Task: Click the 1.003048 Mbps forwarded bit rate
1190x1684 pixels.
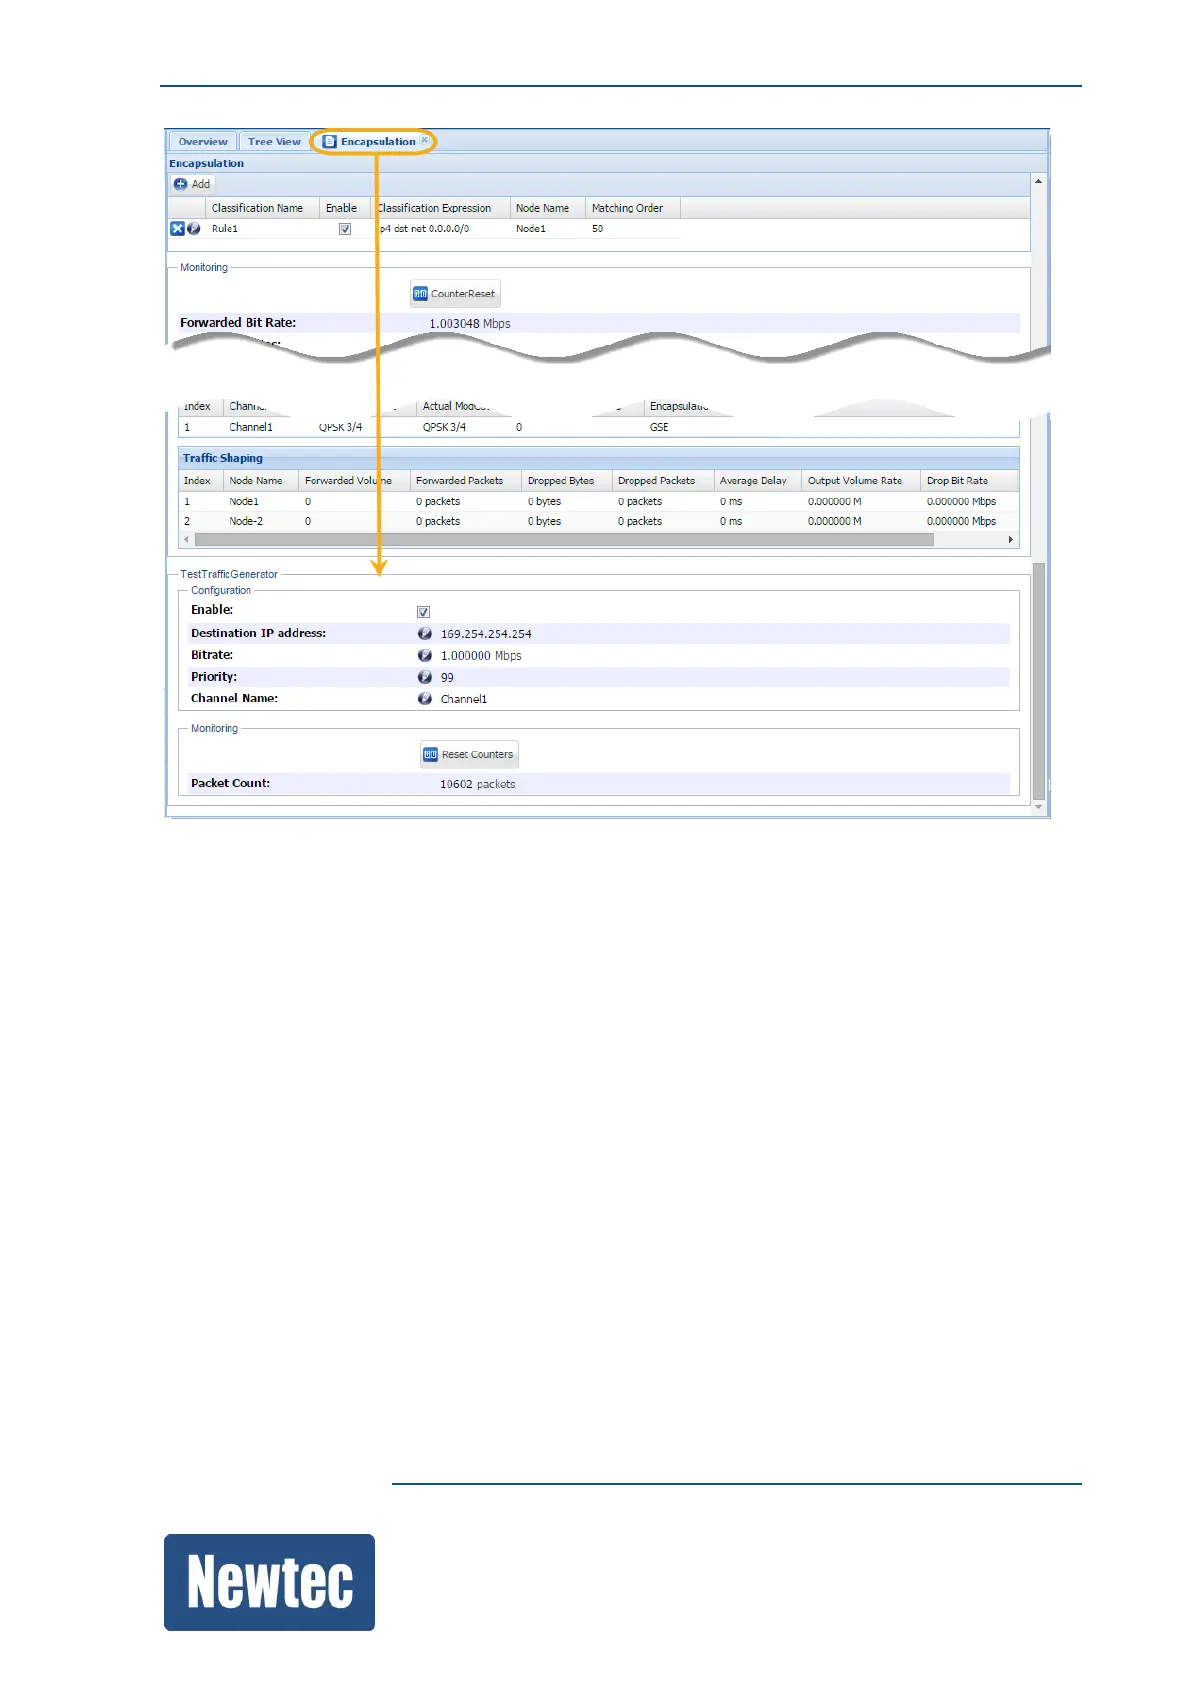Action: 470,324
